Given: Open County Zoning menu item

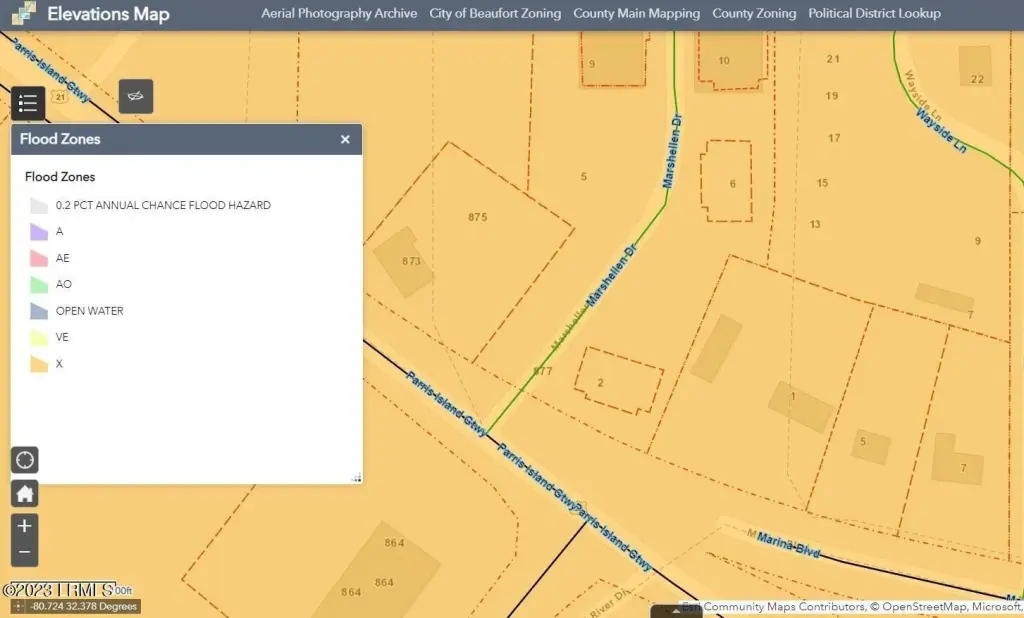Looking at the screenshot, I should point(754,13).
